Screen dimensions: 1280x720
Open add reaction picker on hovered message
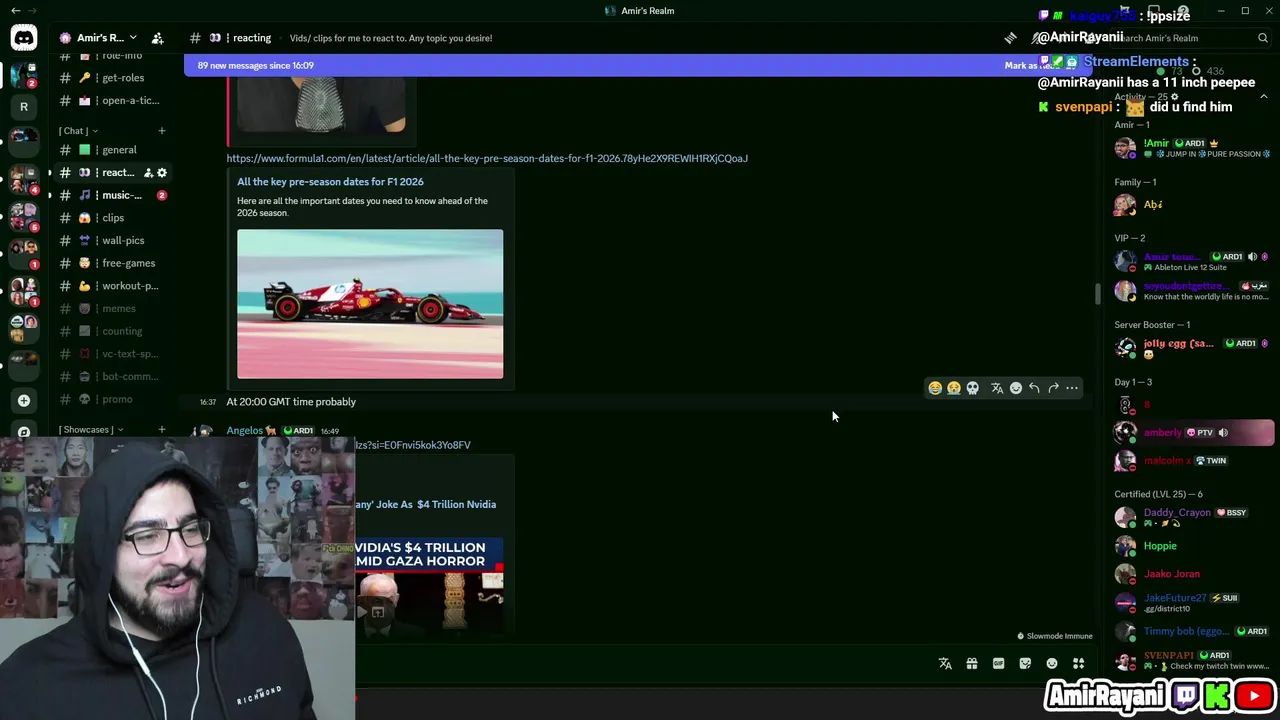pyautogui.click(x=1016, y=388)
